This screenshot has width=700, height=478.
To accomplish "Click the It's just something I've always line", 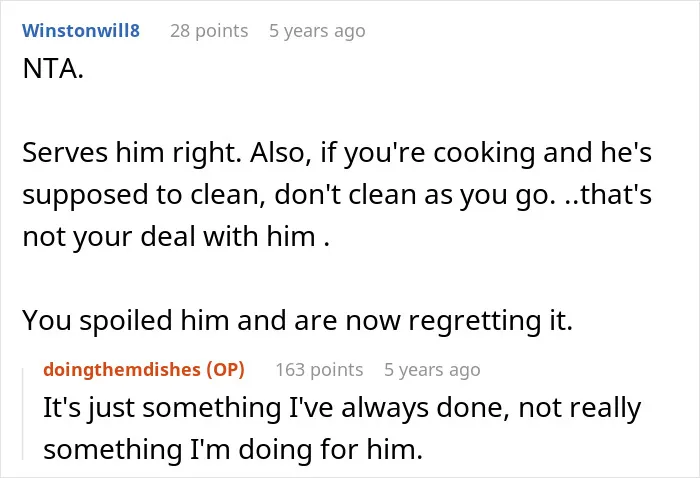I will click(342, 408).
